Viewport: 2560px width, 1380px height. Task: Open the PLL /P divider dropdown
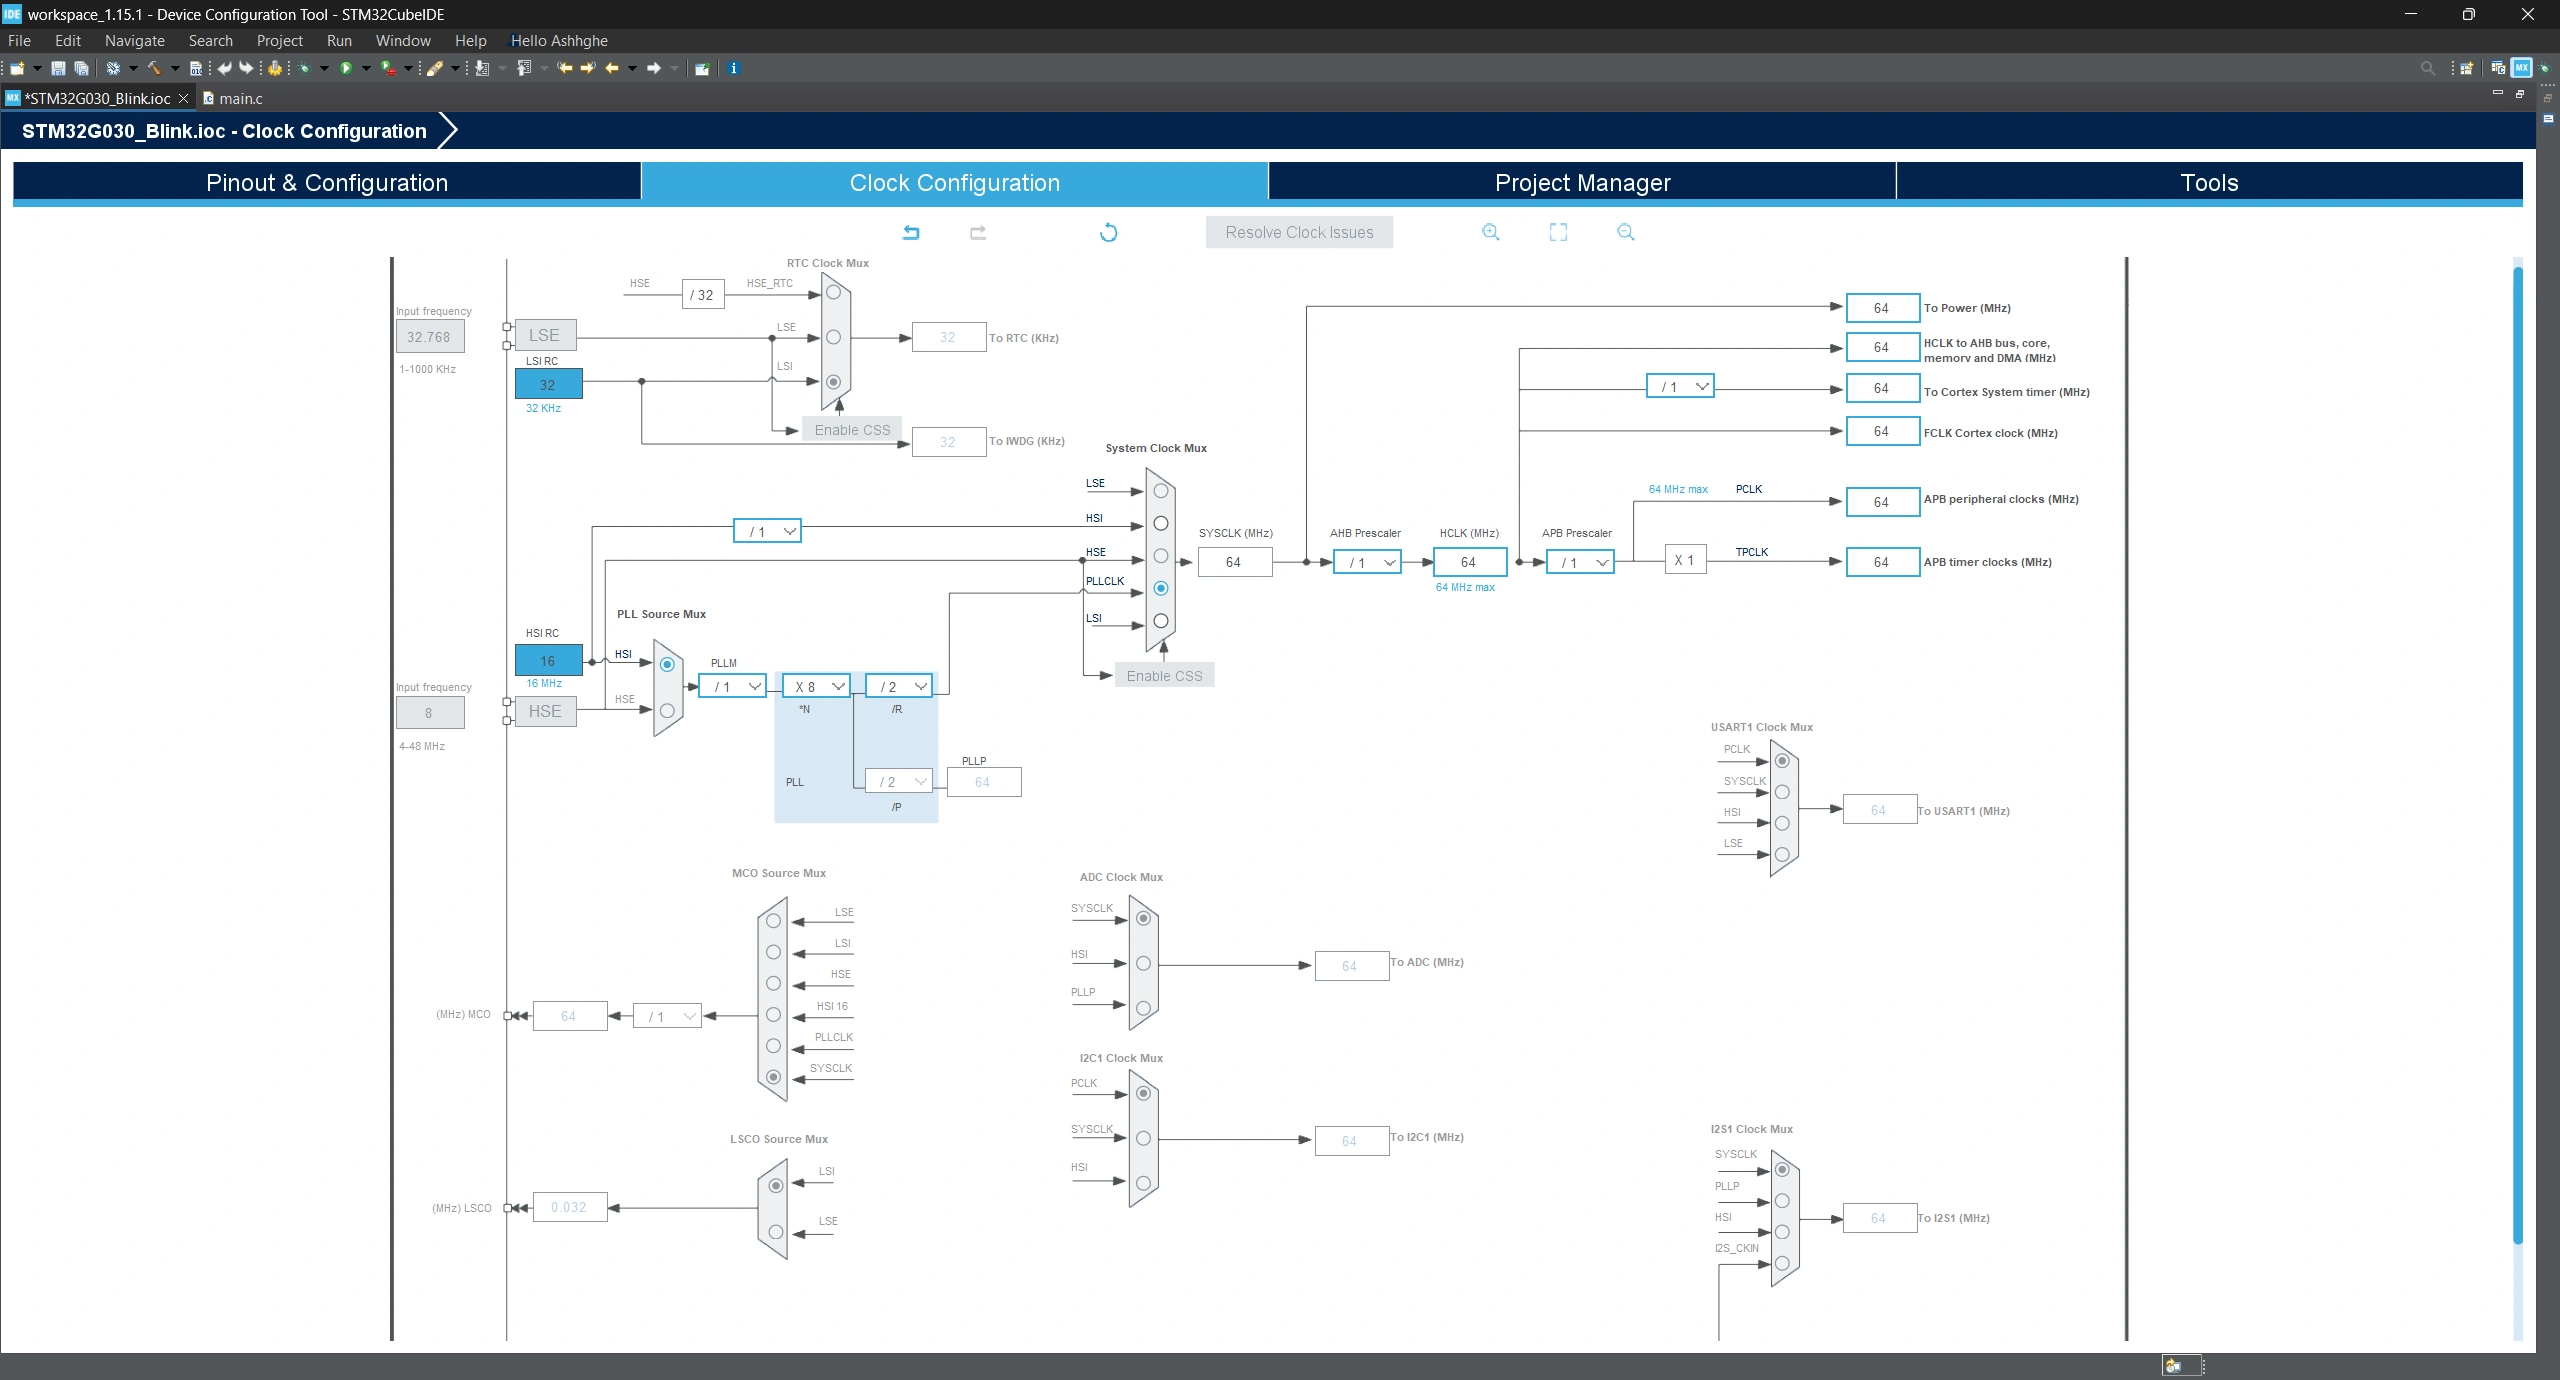(x=899, y=781)
